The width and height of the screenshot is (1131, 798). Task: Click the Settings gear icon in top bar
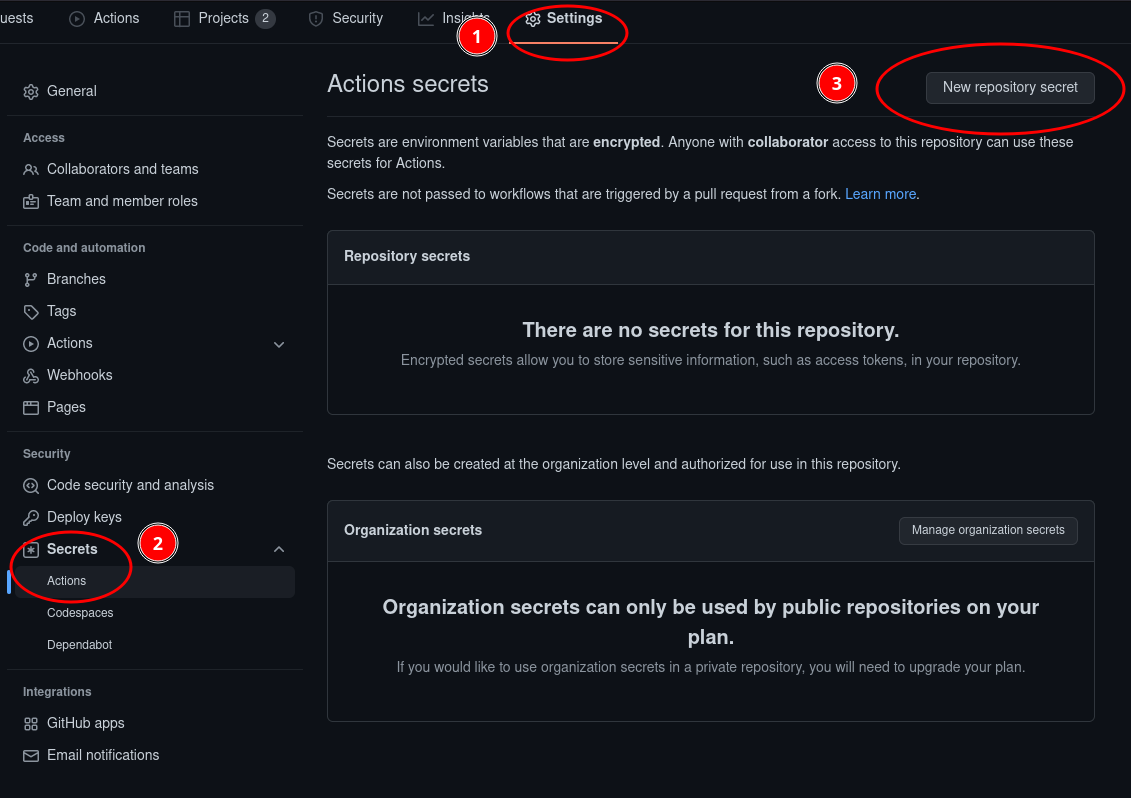[x=532, y=19]
